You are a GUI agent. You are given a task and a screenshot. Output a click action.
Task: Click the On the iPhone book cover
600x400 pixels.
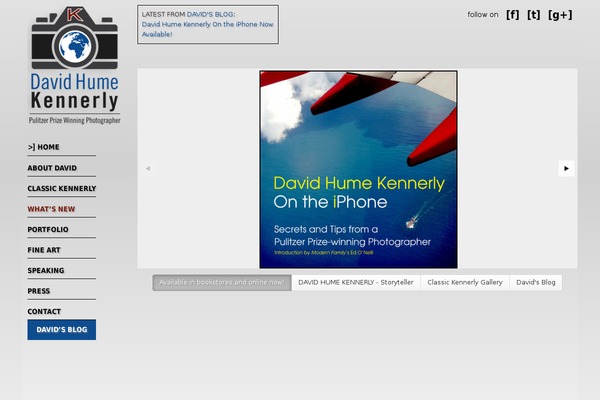pyautogui.click(x=358, y=169)
